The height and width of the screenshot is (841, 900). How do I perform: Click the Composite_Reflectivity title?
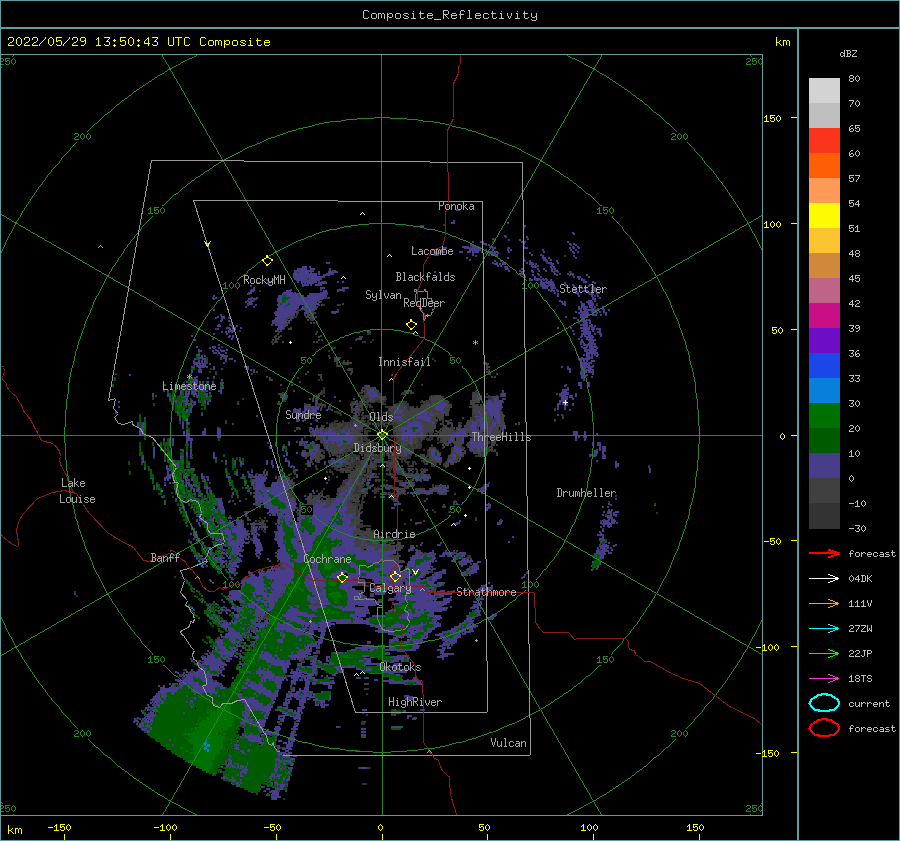pyautogui.click(x=450, y=15)
